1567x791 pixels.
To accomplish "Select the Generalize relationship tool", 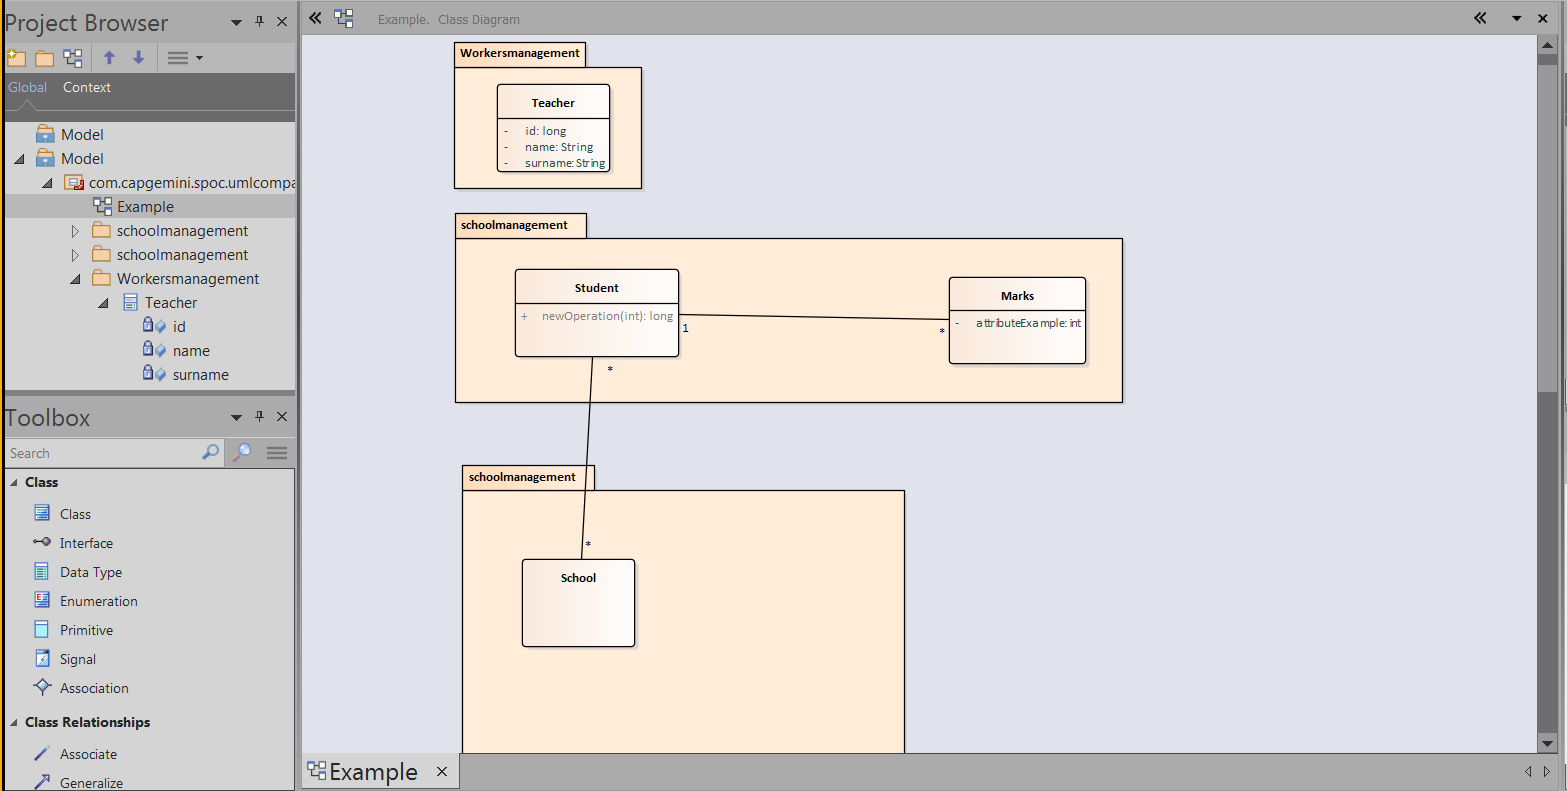I will point(91,783).
